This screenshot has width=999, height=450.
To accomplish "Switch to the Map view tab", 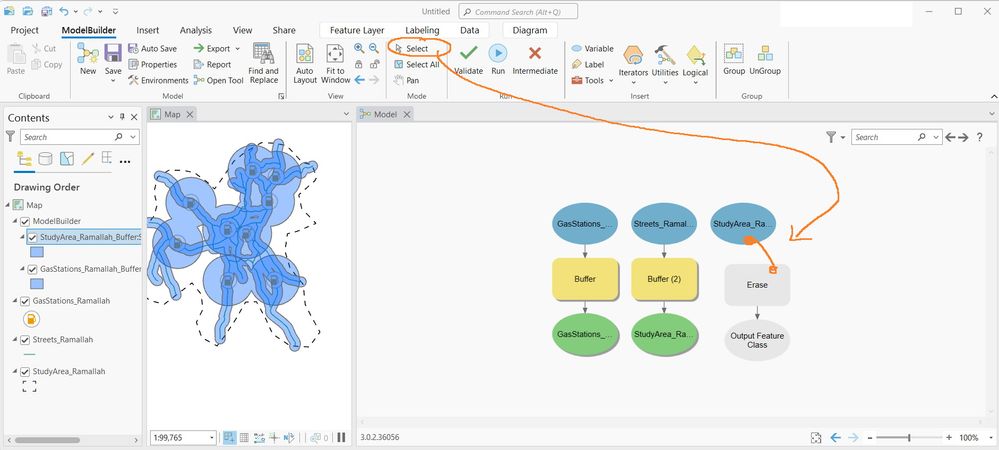I will 172,114.
